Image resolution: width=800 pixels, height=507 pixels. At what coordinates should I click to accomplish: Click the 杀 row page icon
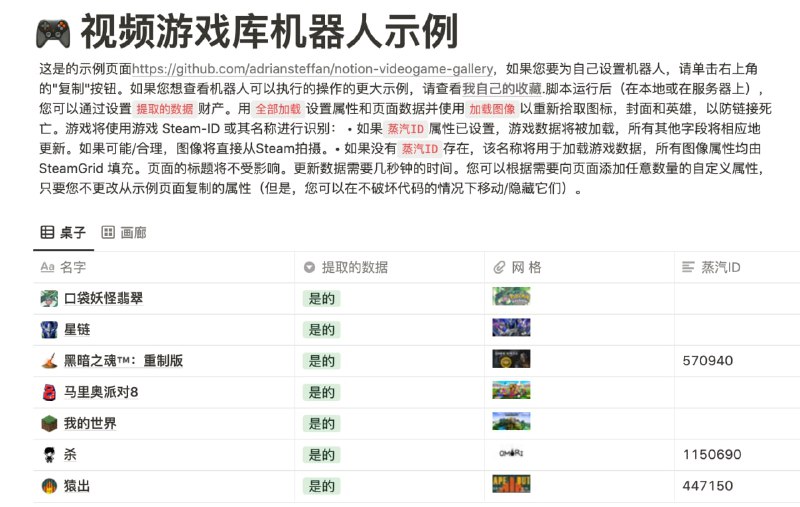(49, 454)
